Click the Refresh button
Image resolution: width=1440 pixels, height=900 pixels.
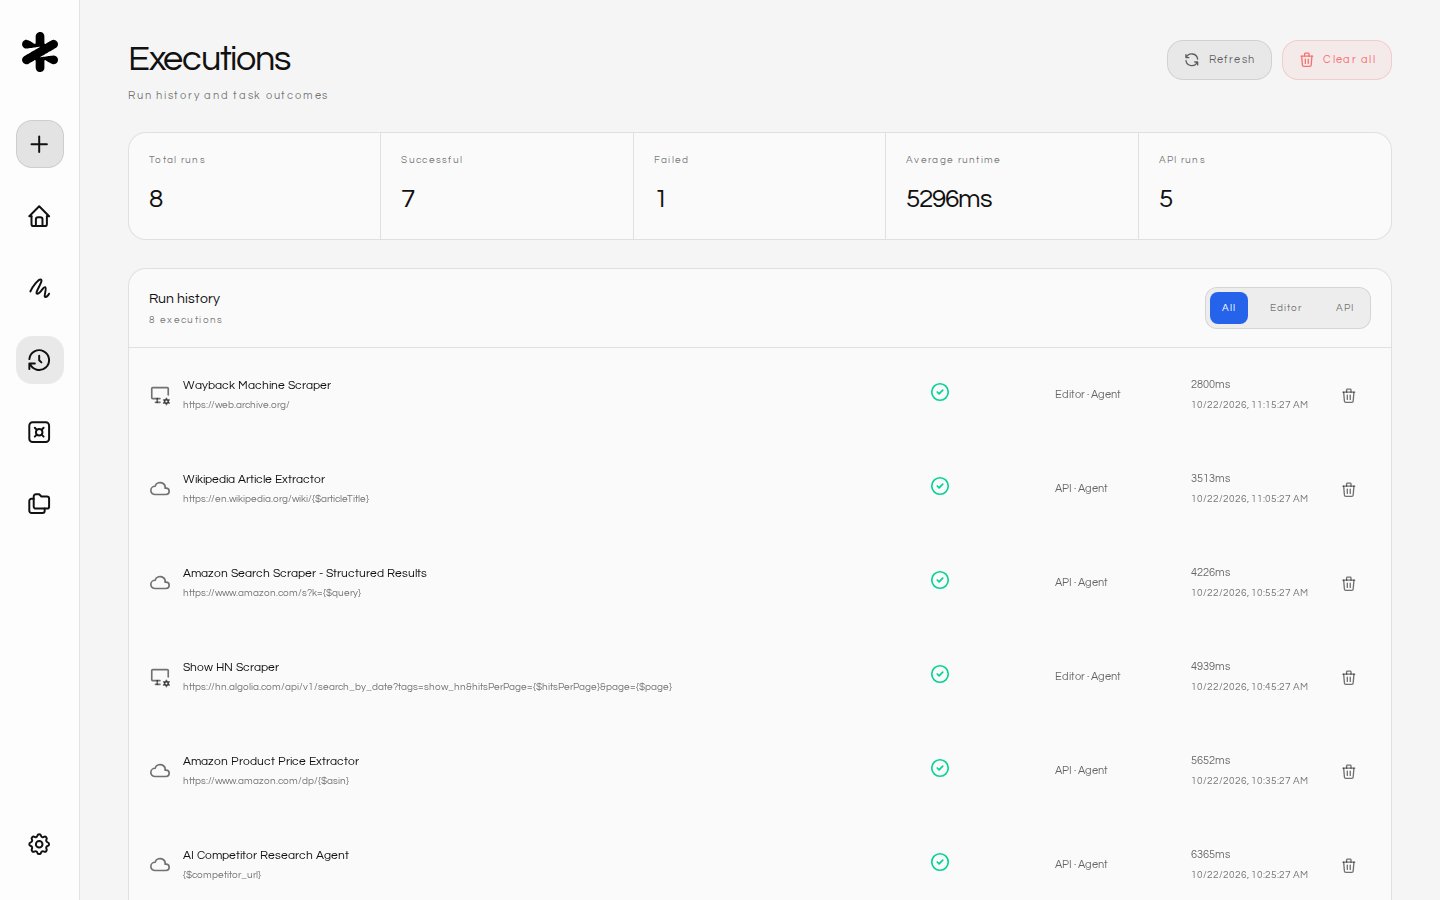click(1219, 60)
